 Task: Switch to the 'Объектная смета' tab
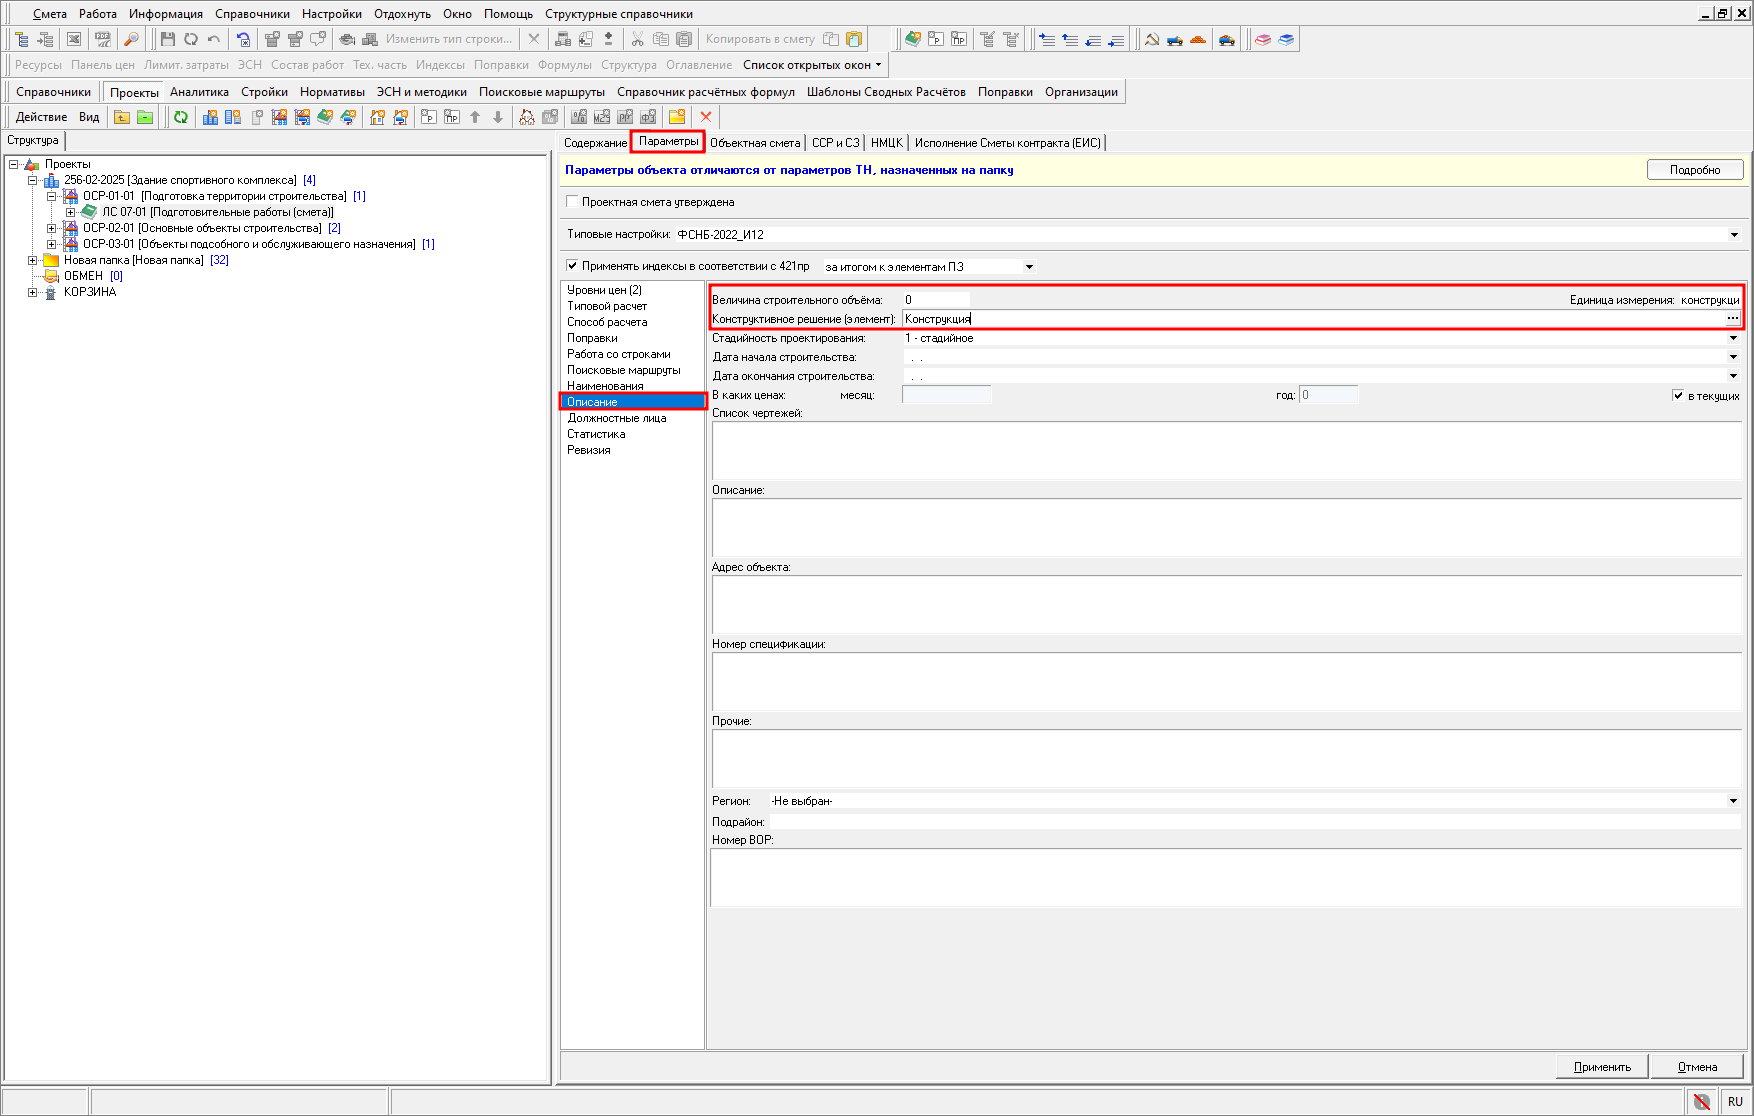(755, 143)
